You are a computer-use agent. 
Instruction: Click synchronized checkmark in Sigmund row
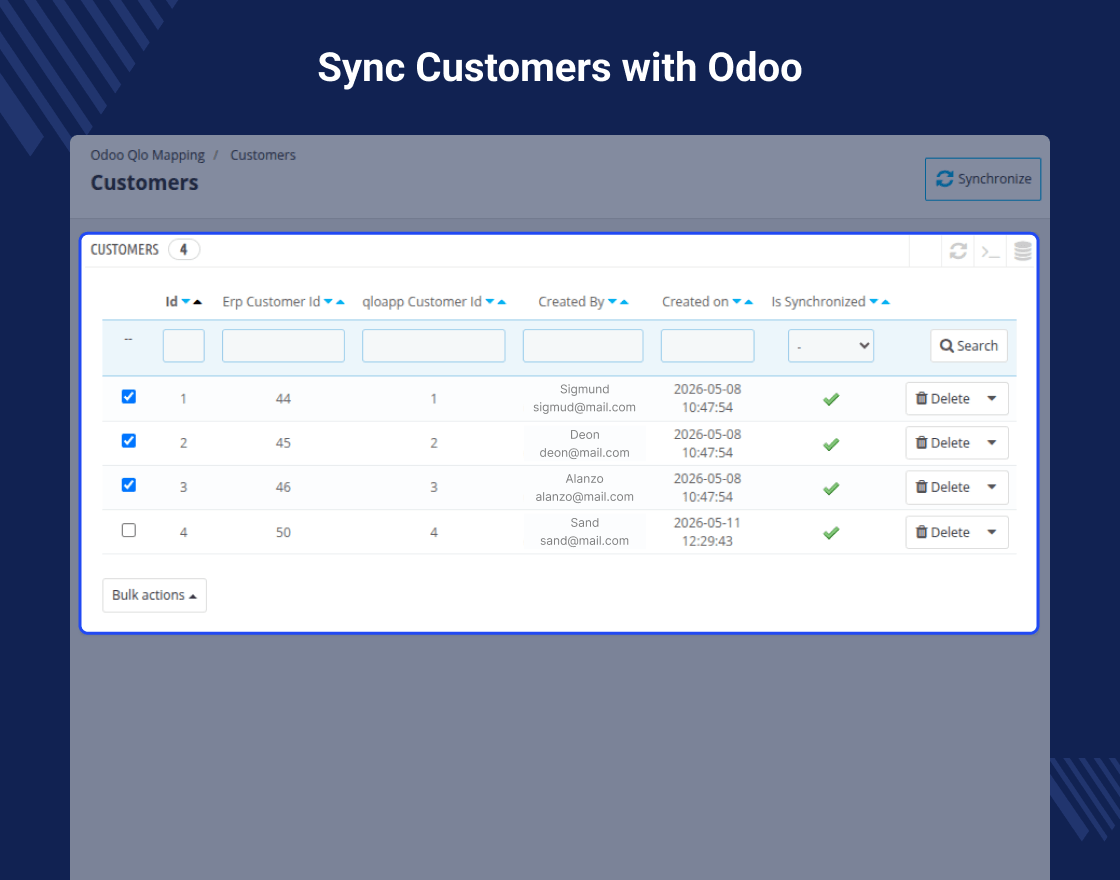click(831, 399)
